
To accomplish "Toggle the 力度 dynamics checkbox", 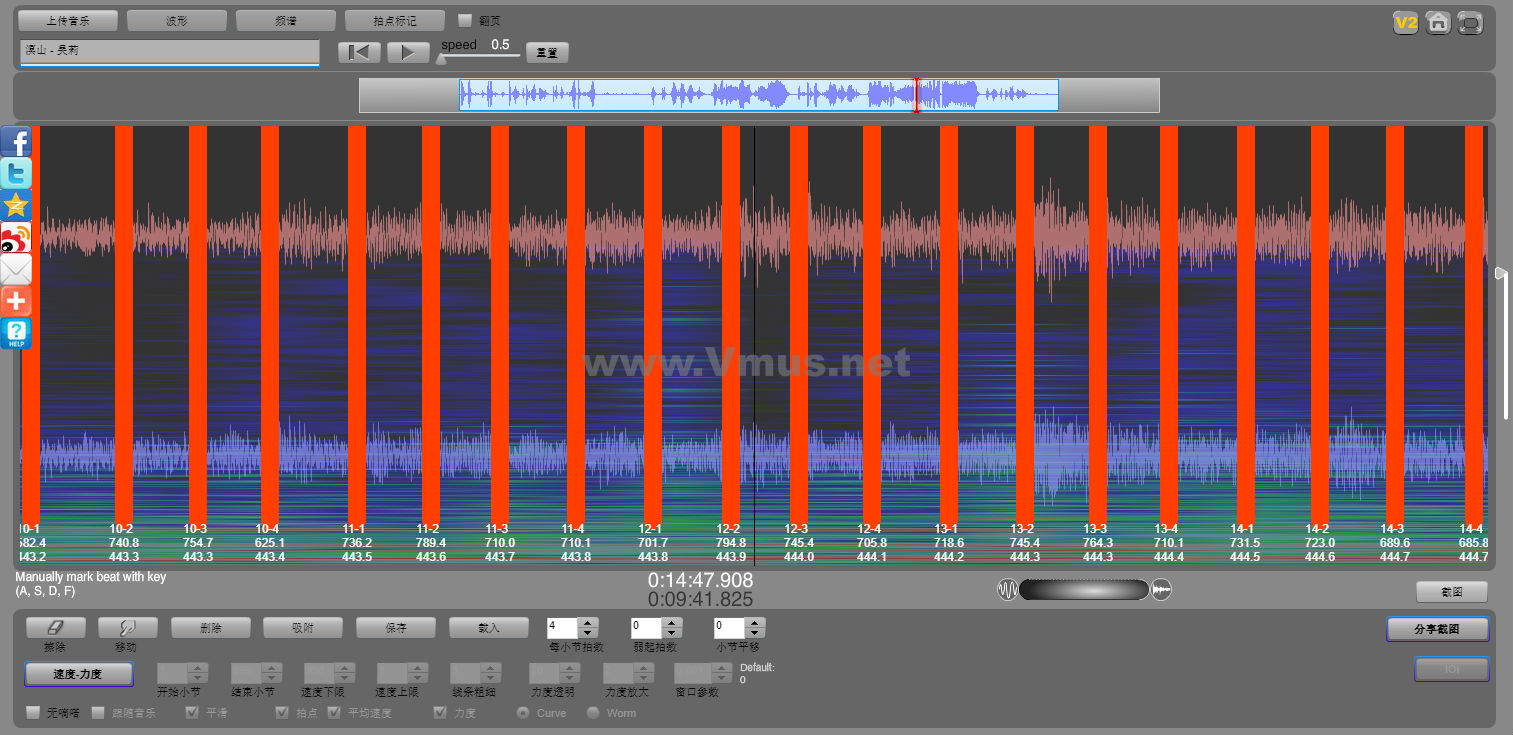I will tap(440, 713).
